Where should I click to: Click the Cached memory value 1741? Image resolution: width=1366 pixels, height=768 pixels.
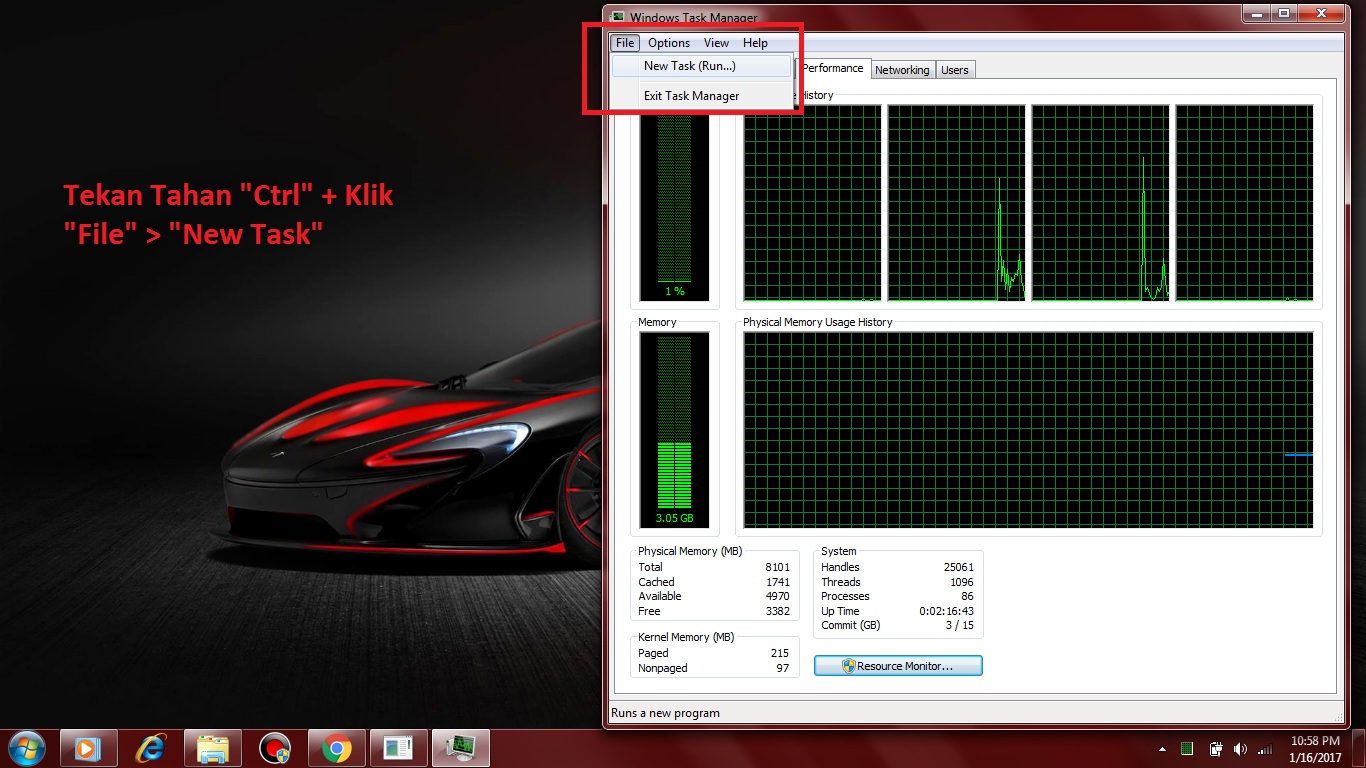click(777, 582)
